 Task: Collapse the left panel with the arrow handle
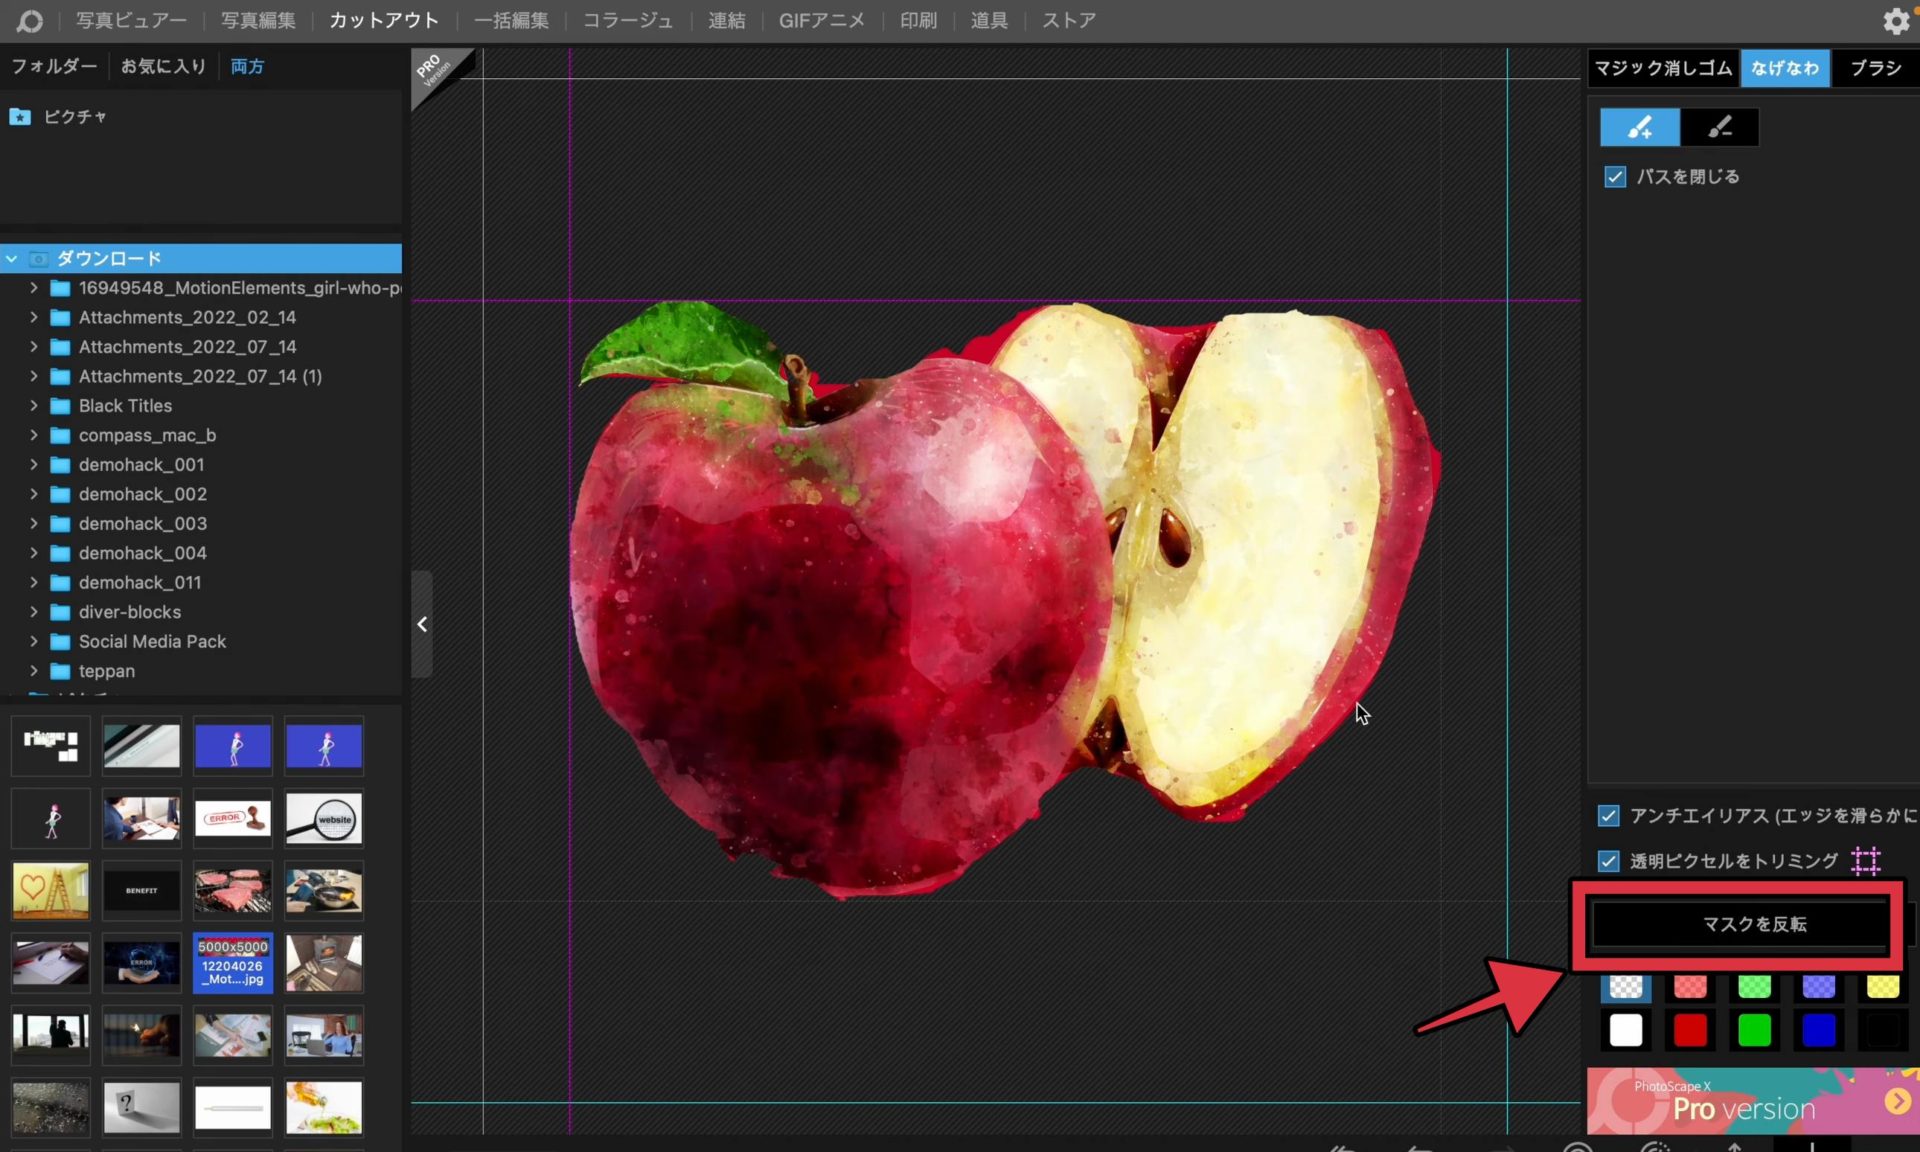[x=422, y=624]
